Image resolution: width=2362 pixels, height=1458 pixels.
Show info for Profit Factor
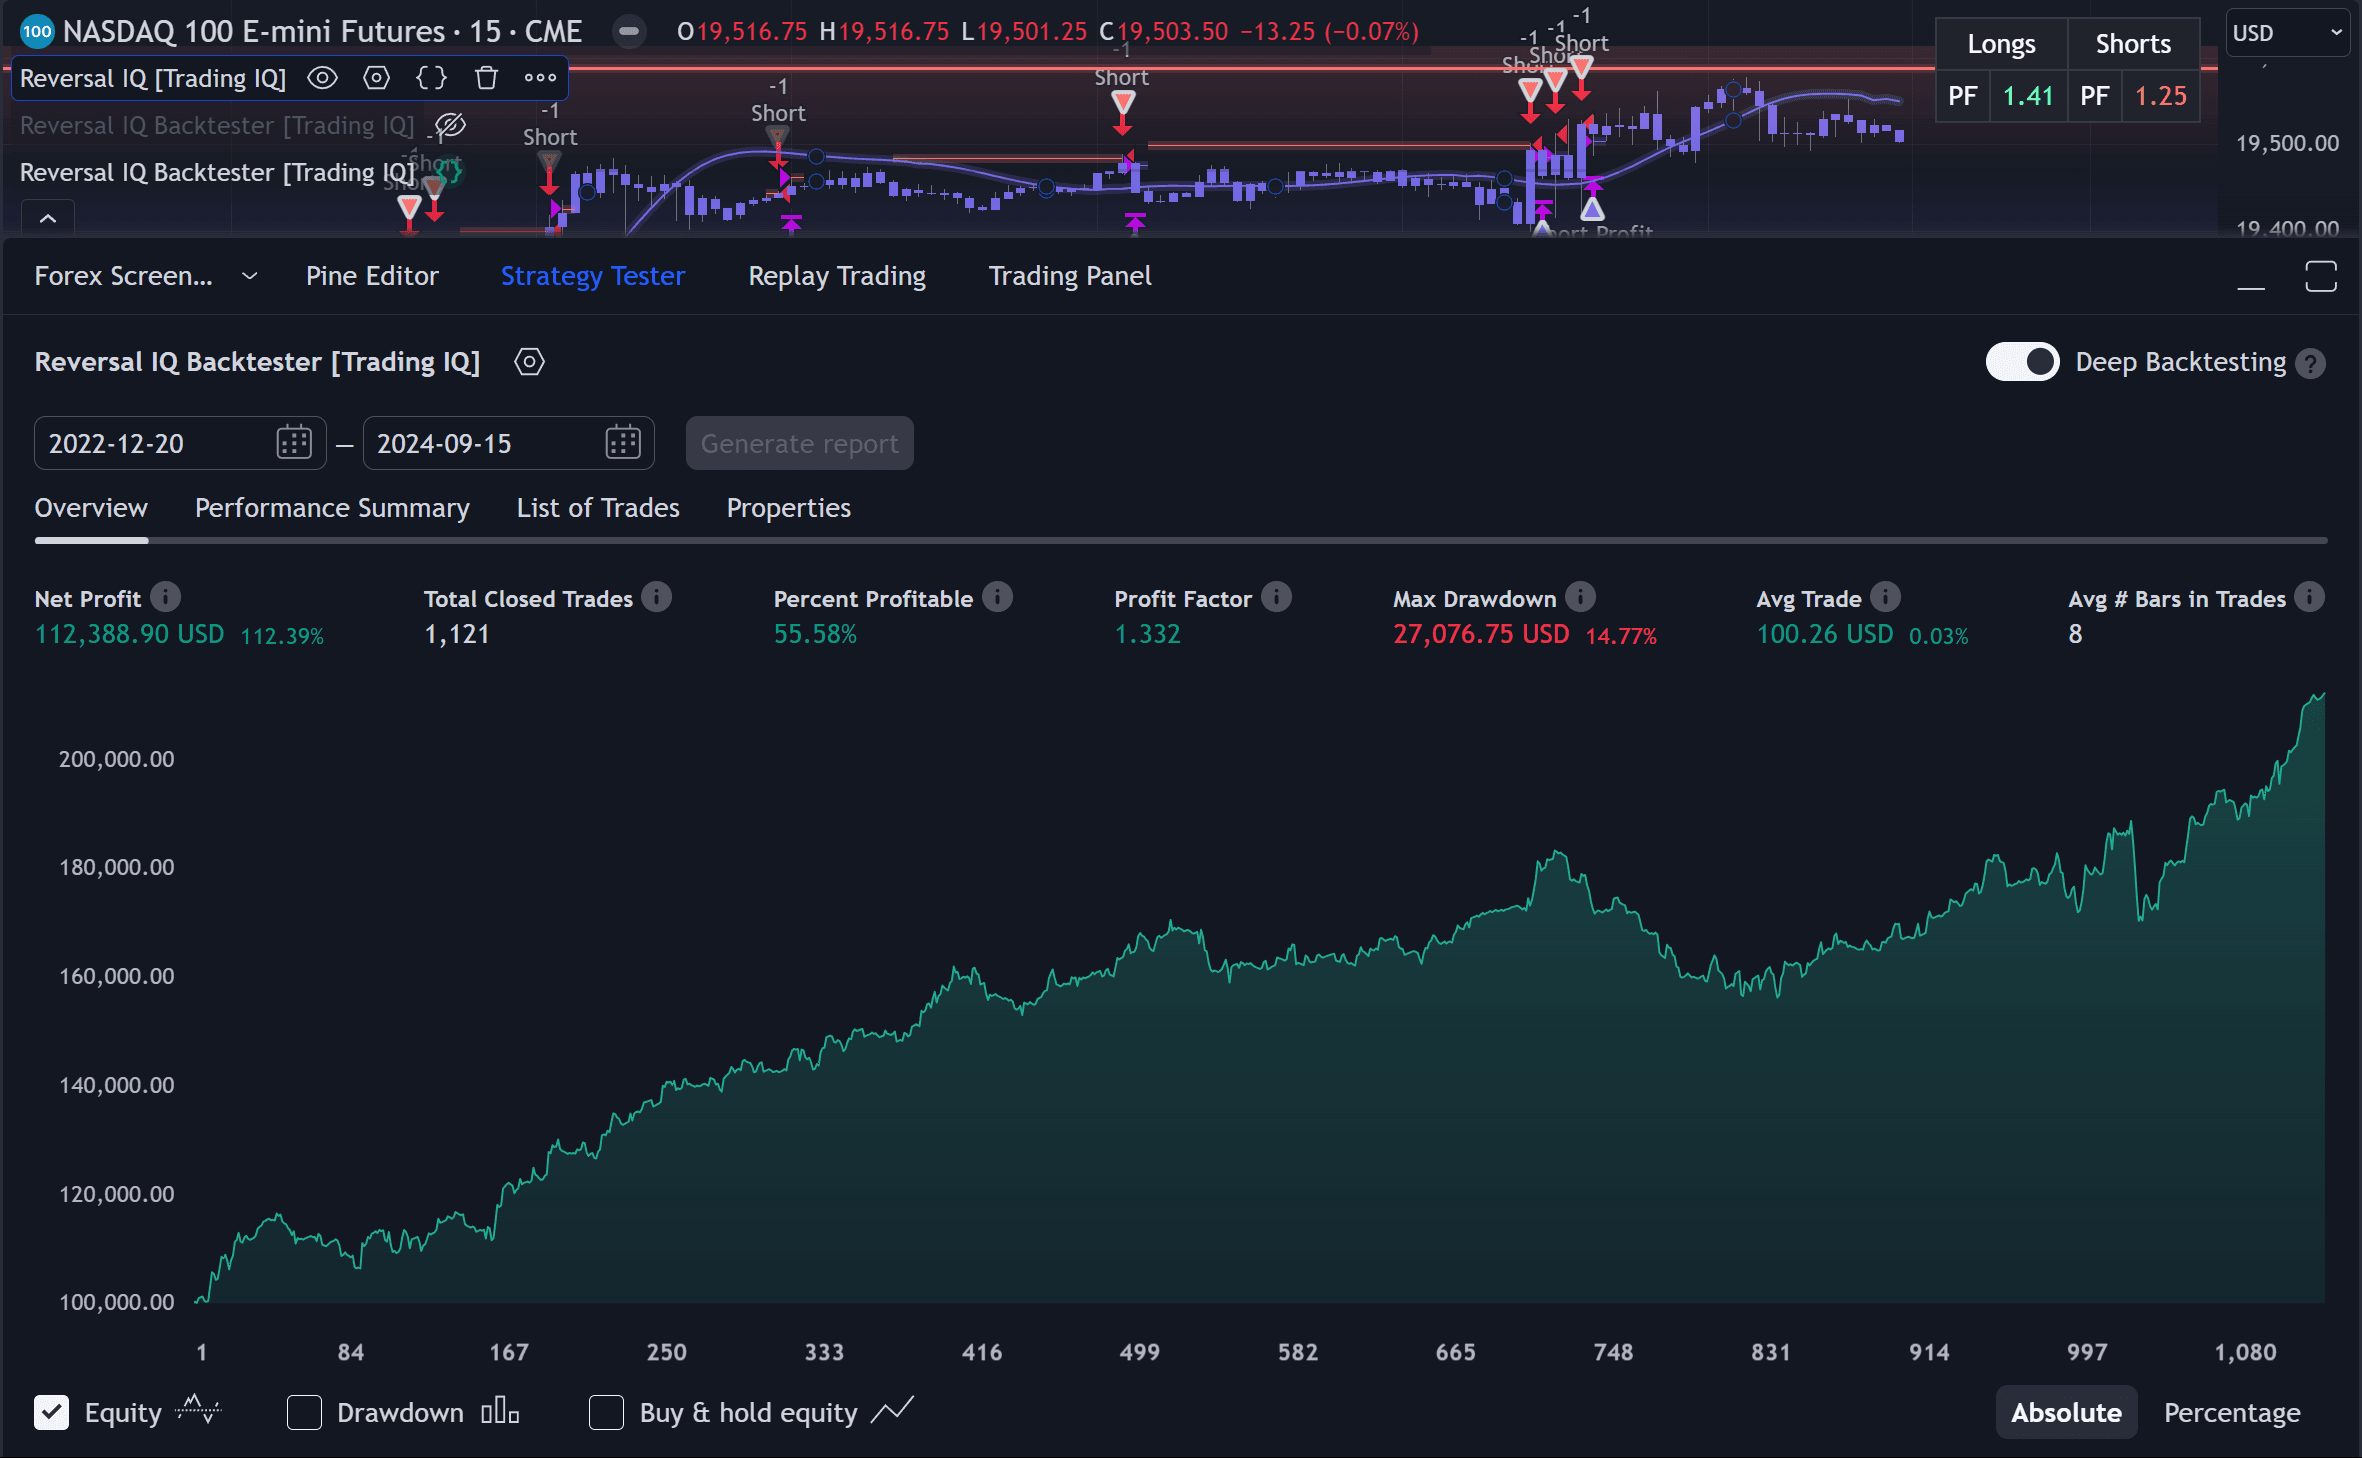1276,598
